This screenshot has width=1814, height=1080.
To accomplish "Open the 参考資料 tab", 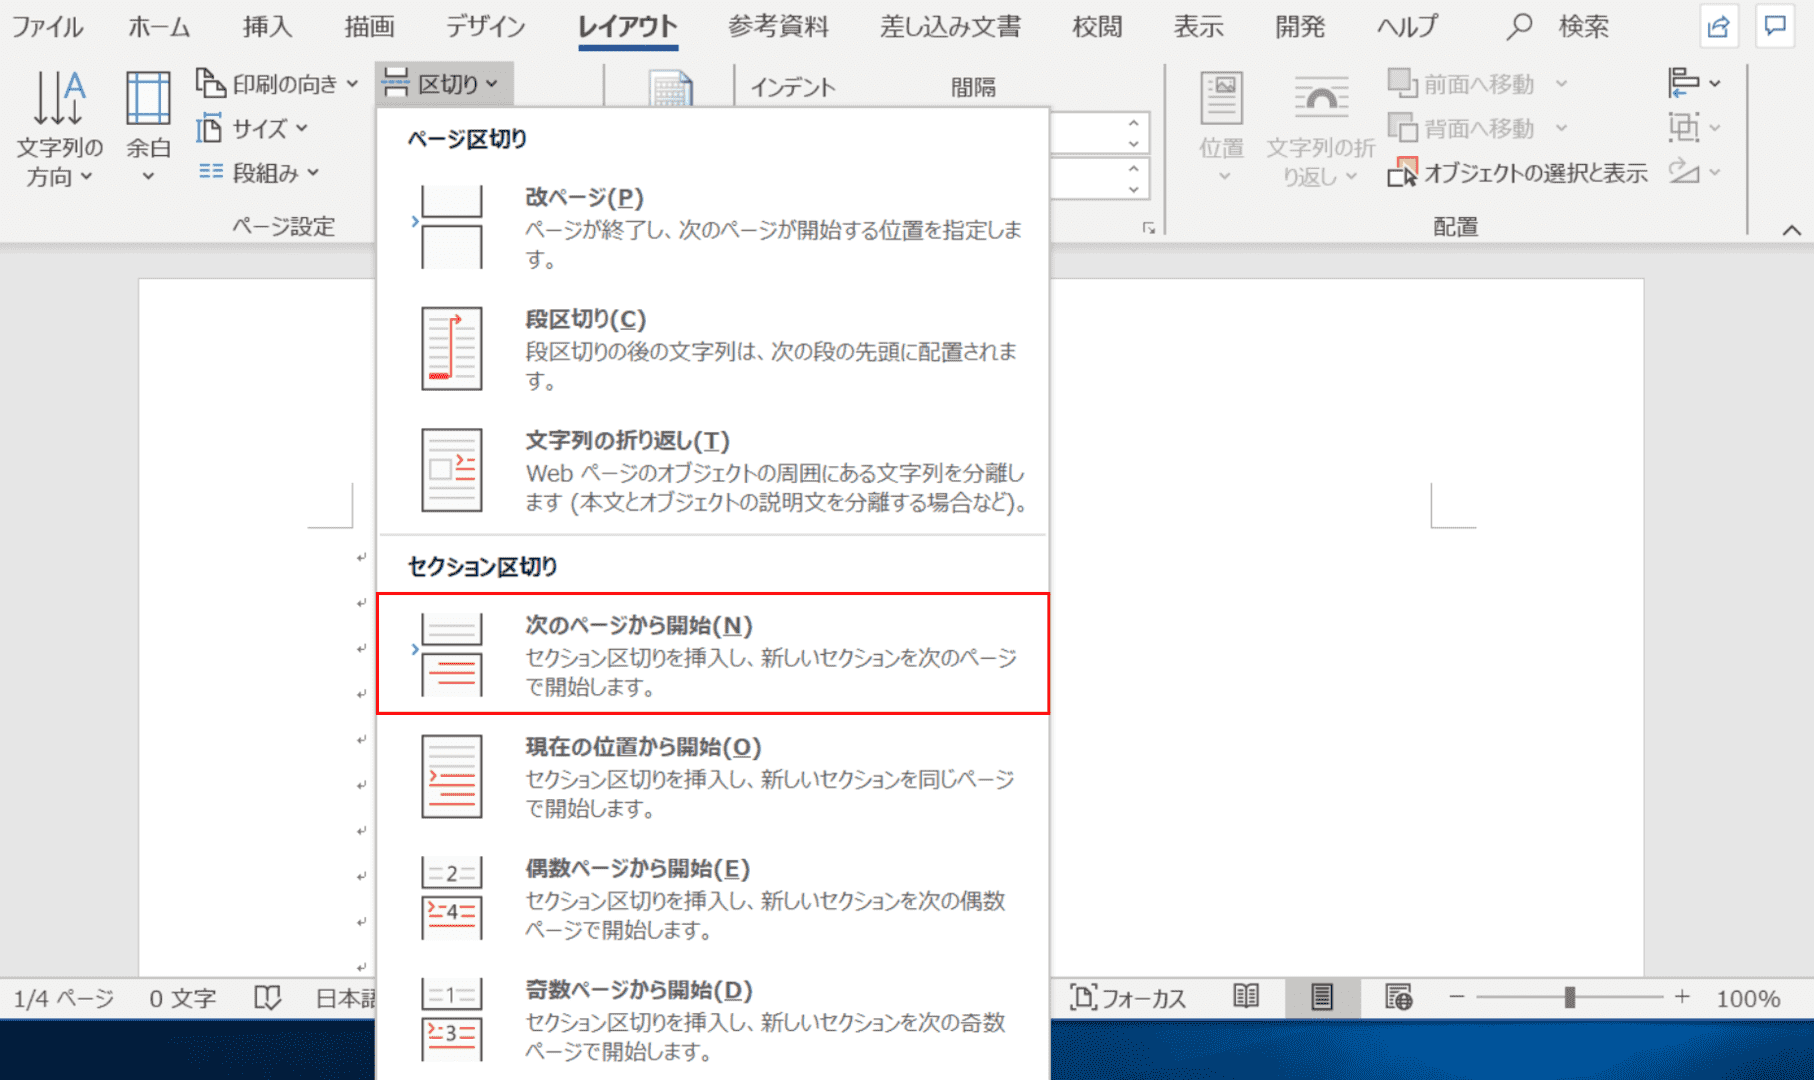I will pyautogui.click(x=778, y=26).
